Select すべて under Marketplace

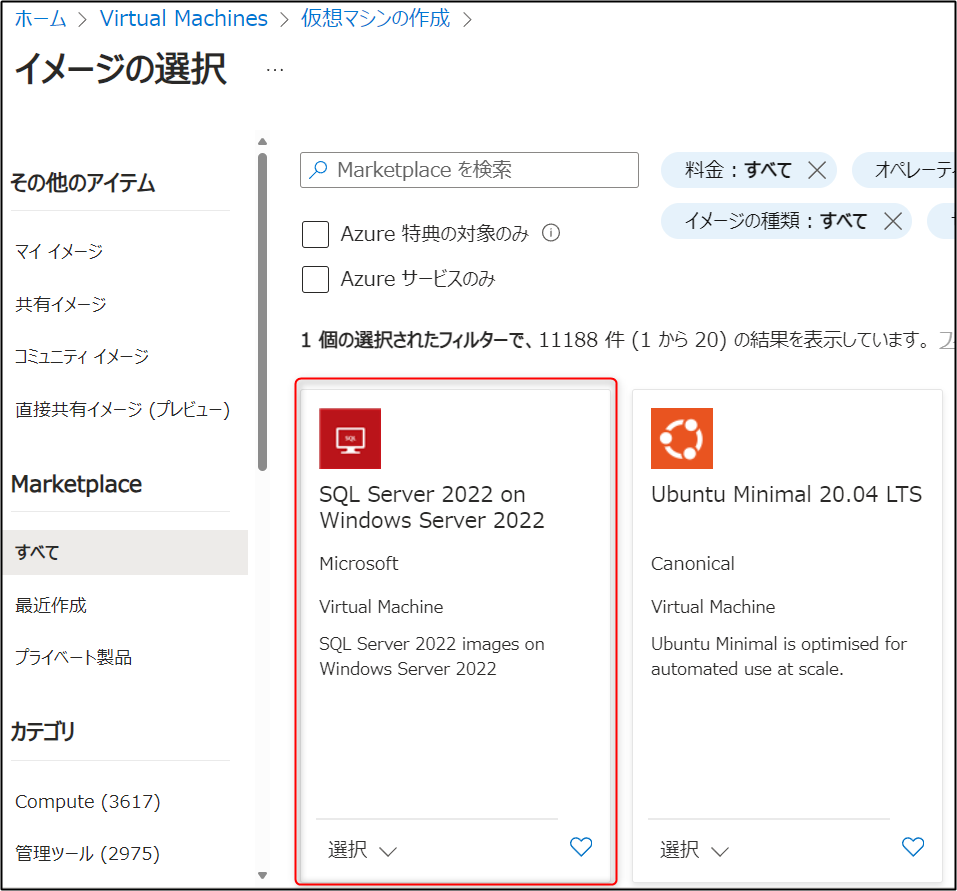point(125,552)
